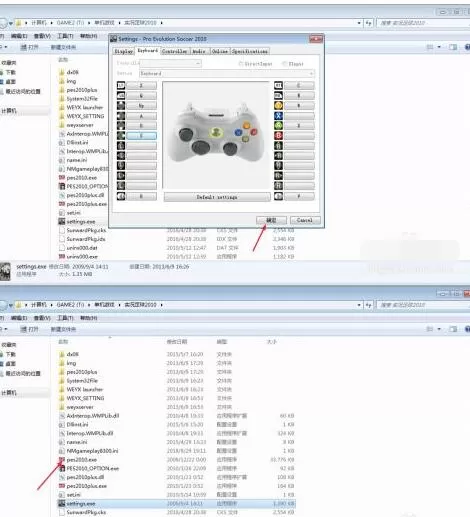This screenshot has height=517, width=470.
Task: Select the XInput radio button
Action: tap(284, 64)
